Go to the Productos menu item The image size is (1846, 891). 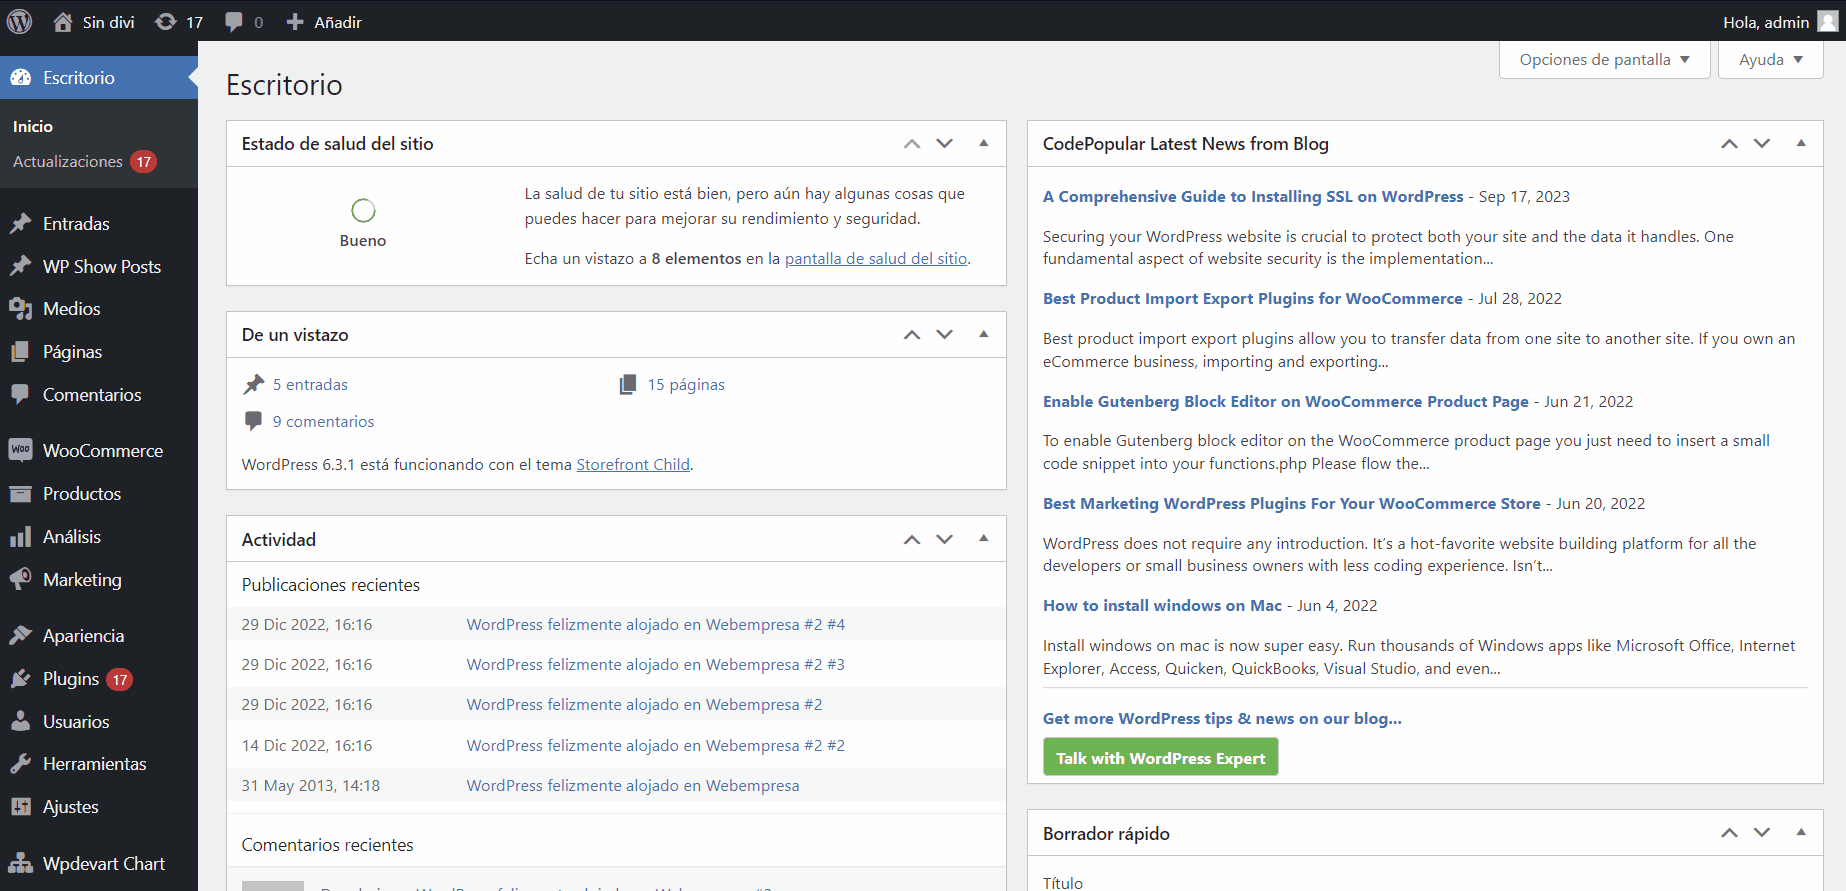(x=82, y=494)
